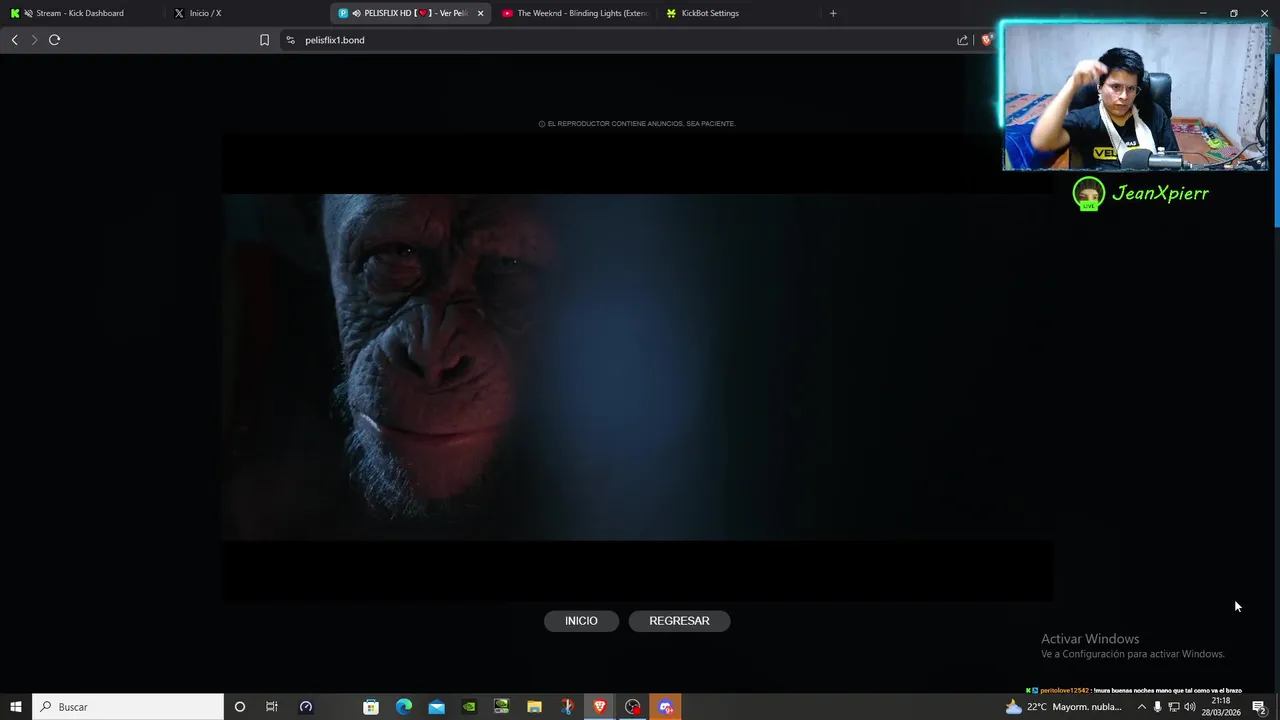Open the Discord taskbar icon with notifications
Image resolution: width=1280 pixels, height=720 pixels.
(x=666, y=707)
